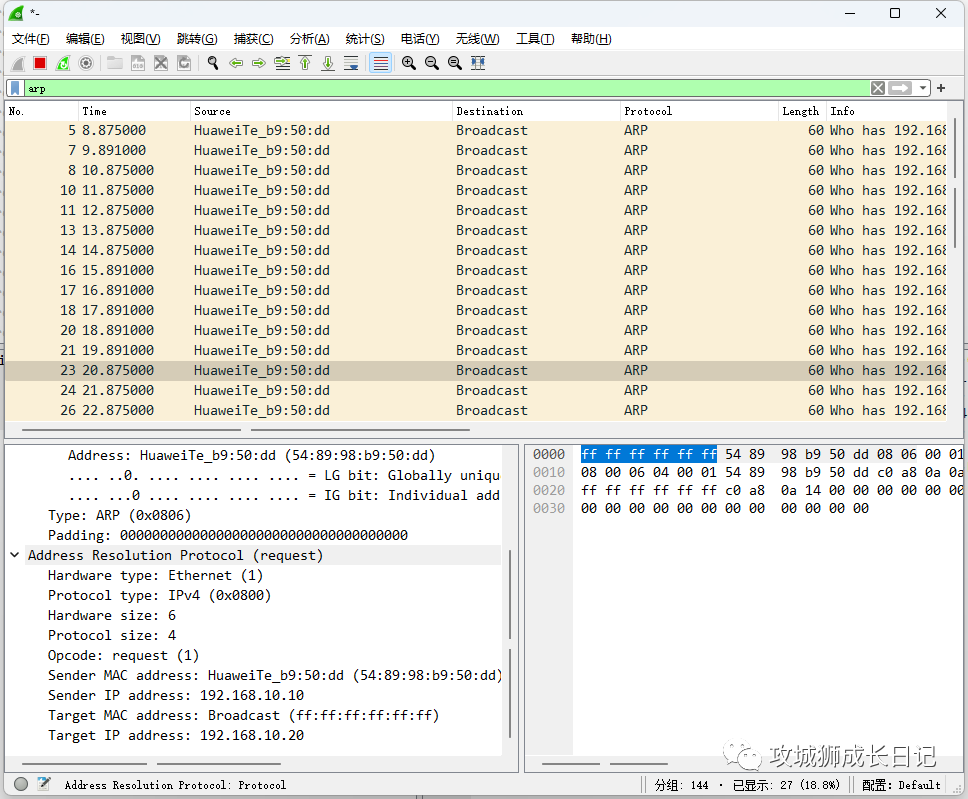Viewport: 968px width, 799px height.
Task: Click the Find packet magnifier icon
Action: (x=212, y=63)
